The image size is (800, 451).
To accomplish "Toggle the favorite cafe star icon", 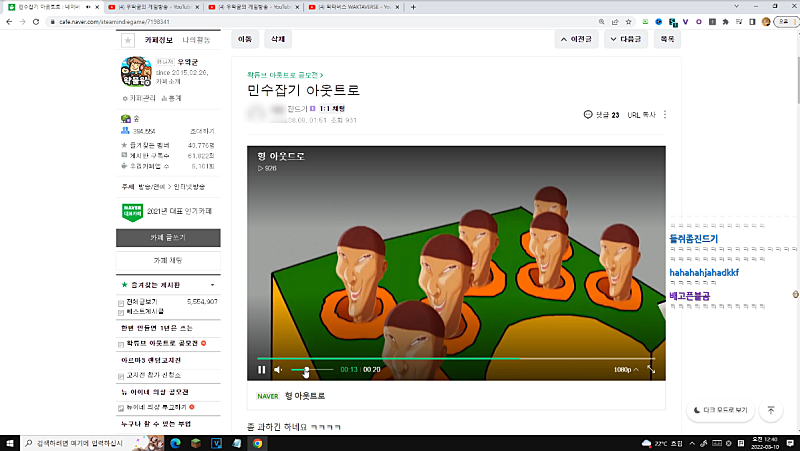I will (128, 40).
